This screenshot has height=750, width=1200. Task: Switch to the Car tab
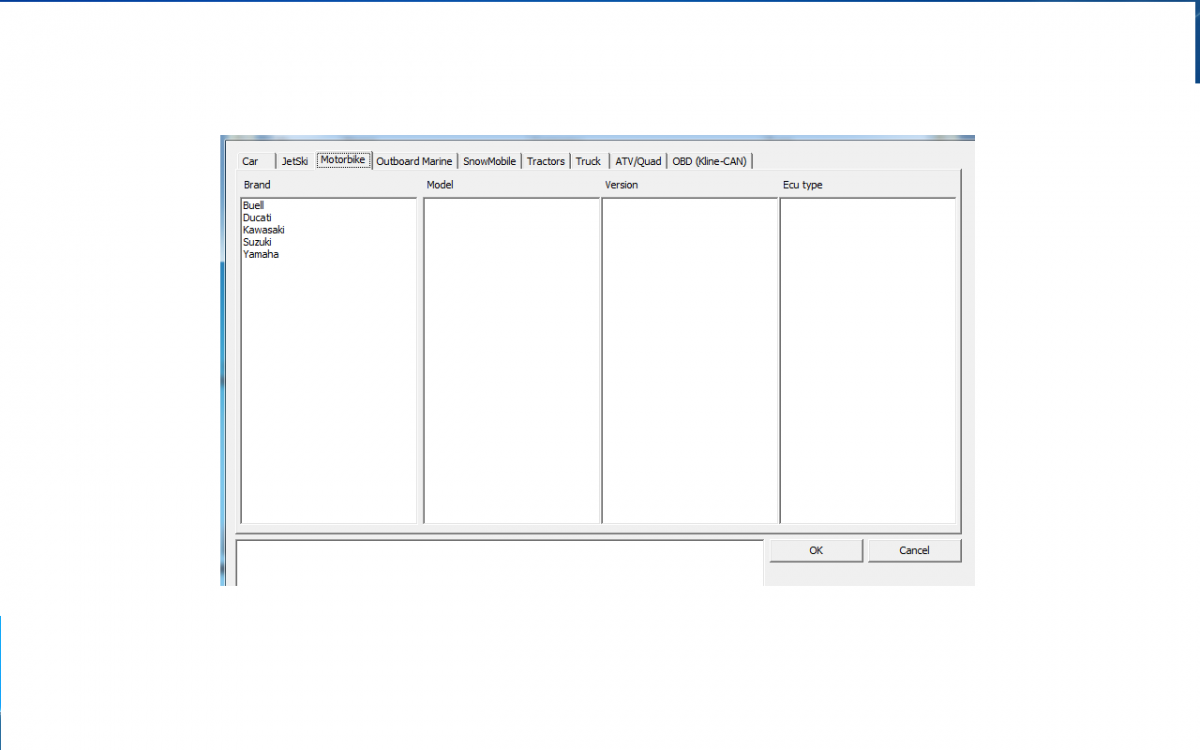(x=255, y=161)
